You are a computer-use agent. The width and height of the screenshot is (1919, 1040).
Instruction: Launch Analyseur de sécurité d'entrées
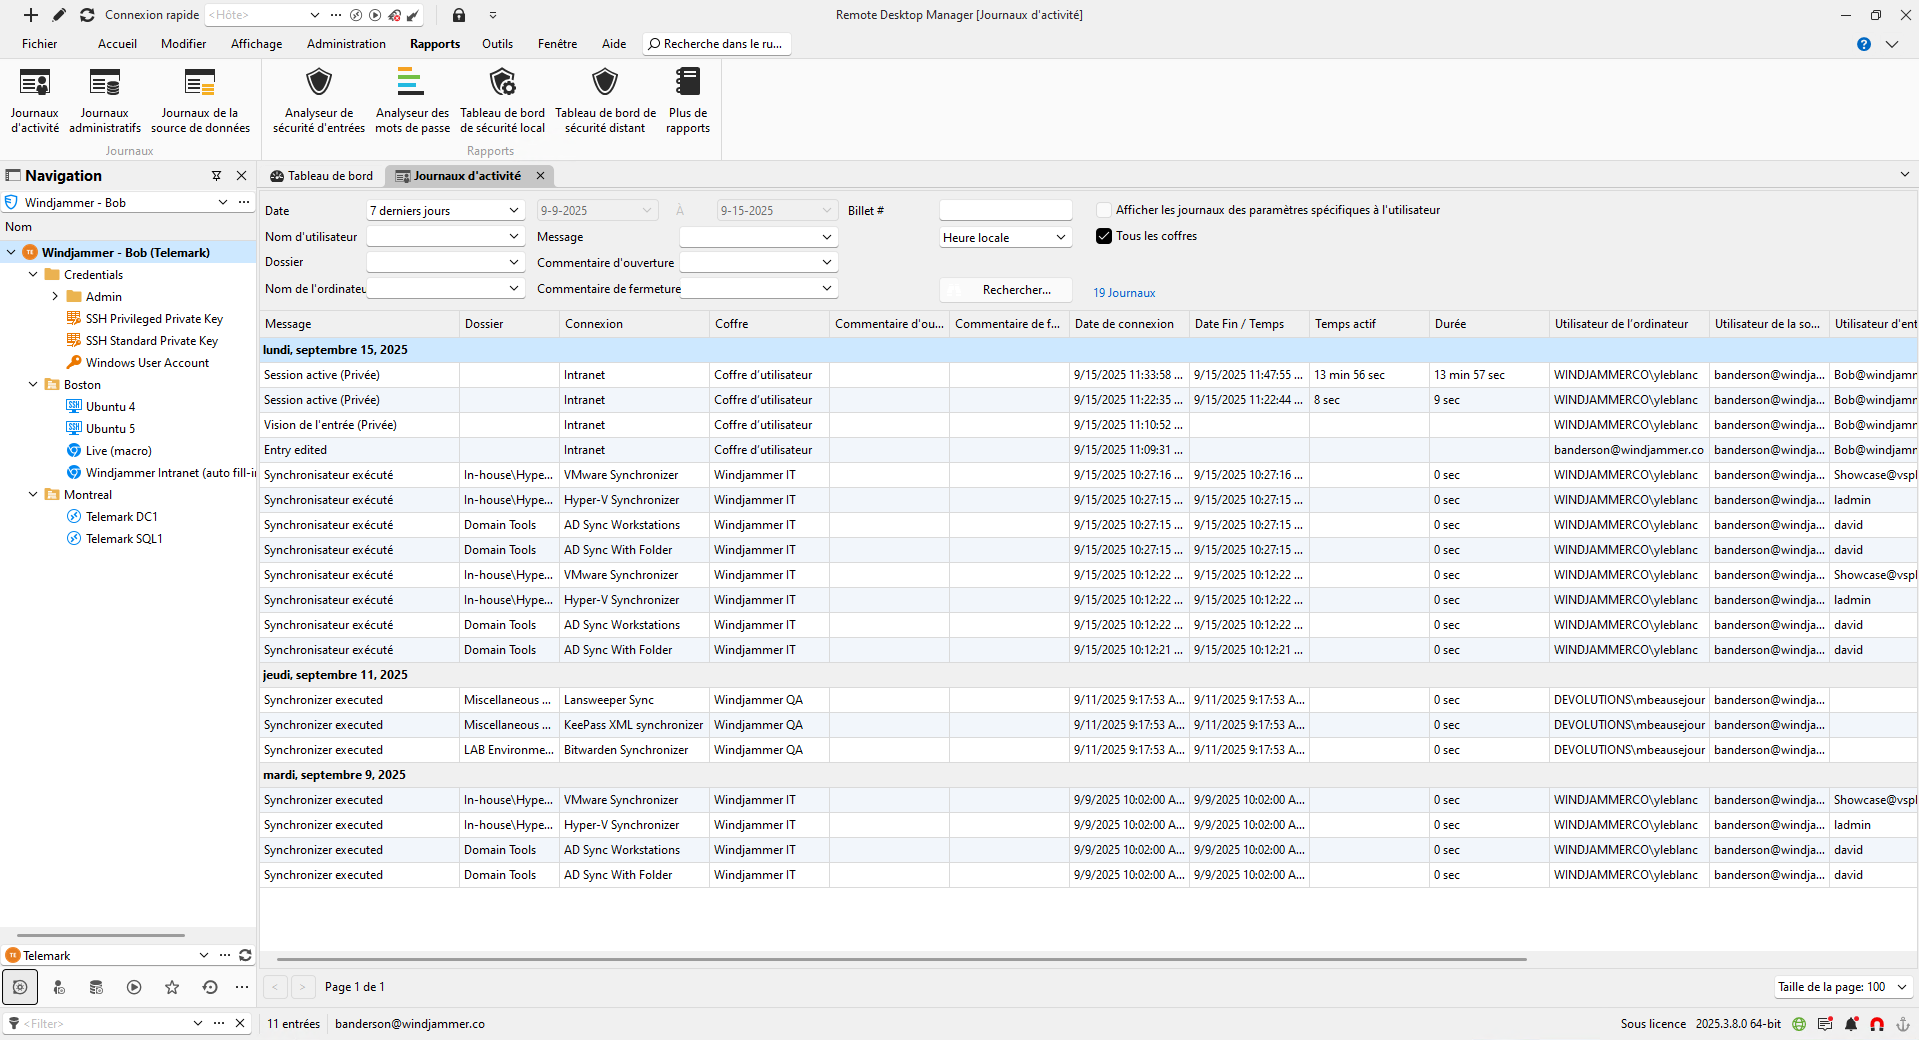click(x=319, y=100)
